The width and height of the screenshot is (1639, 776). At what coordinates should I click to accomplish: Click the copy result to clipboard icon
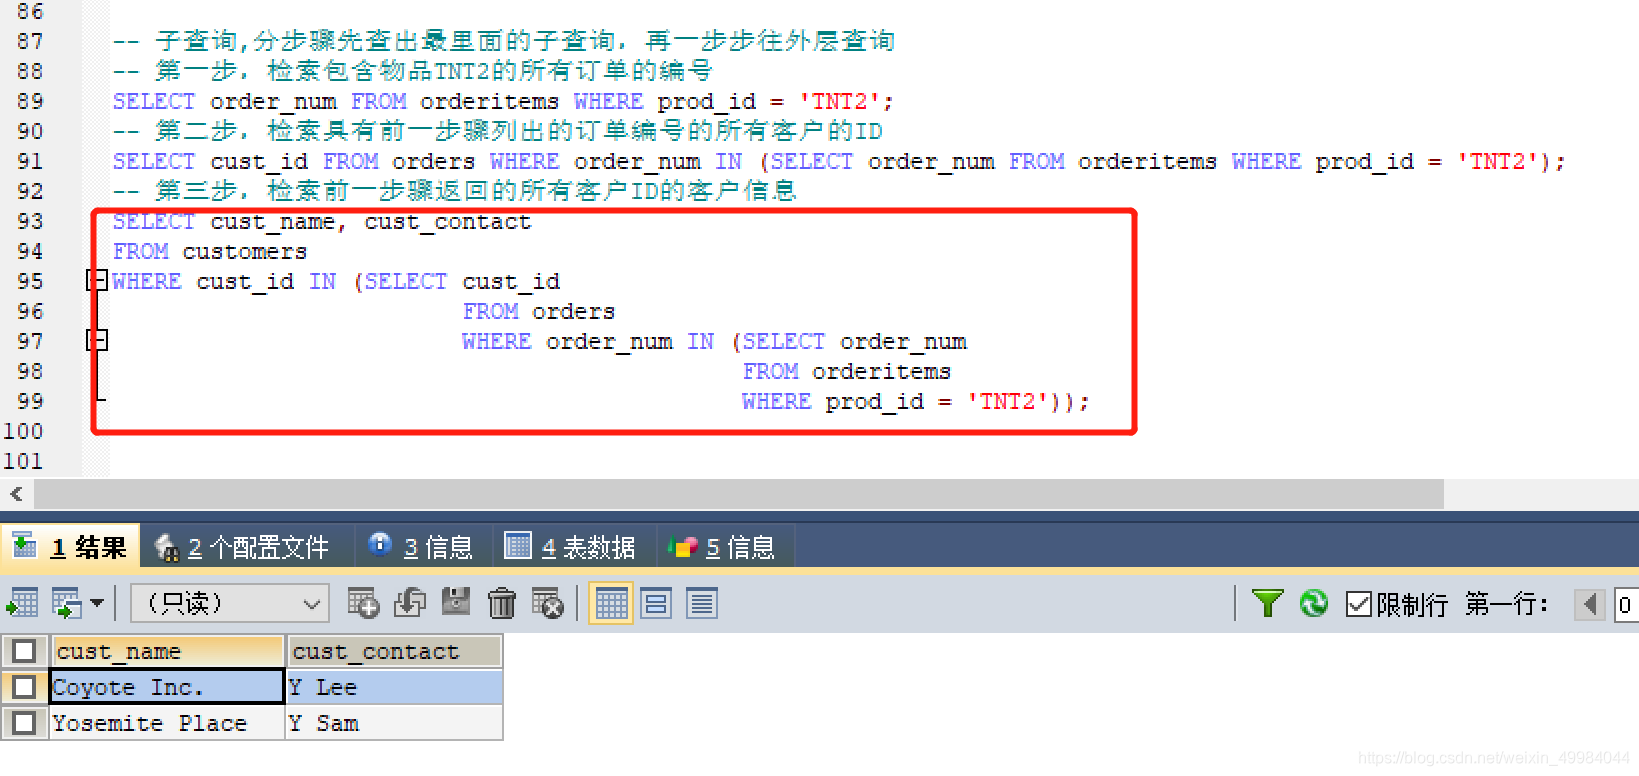point(67,604)
